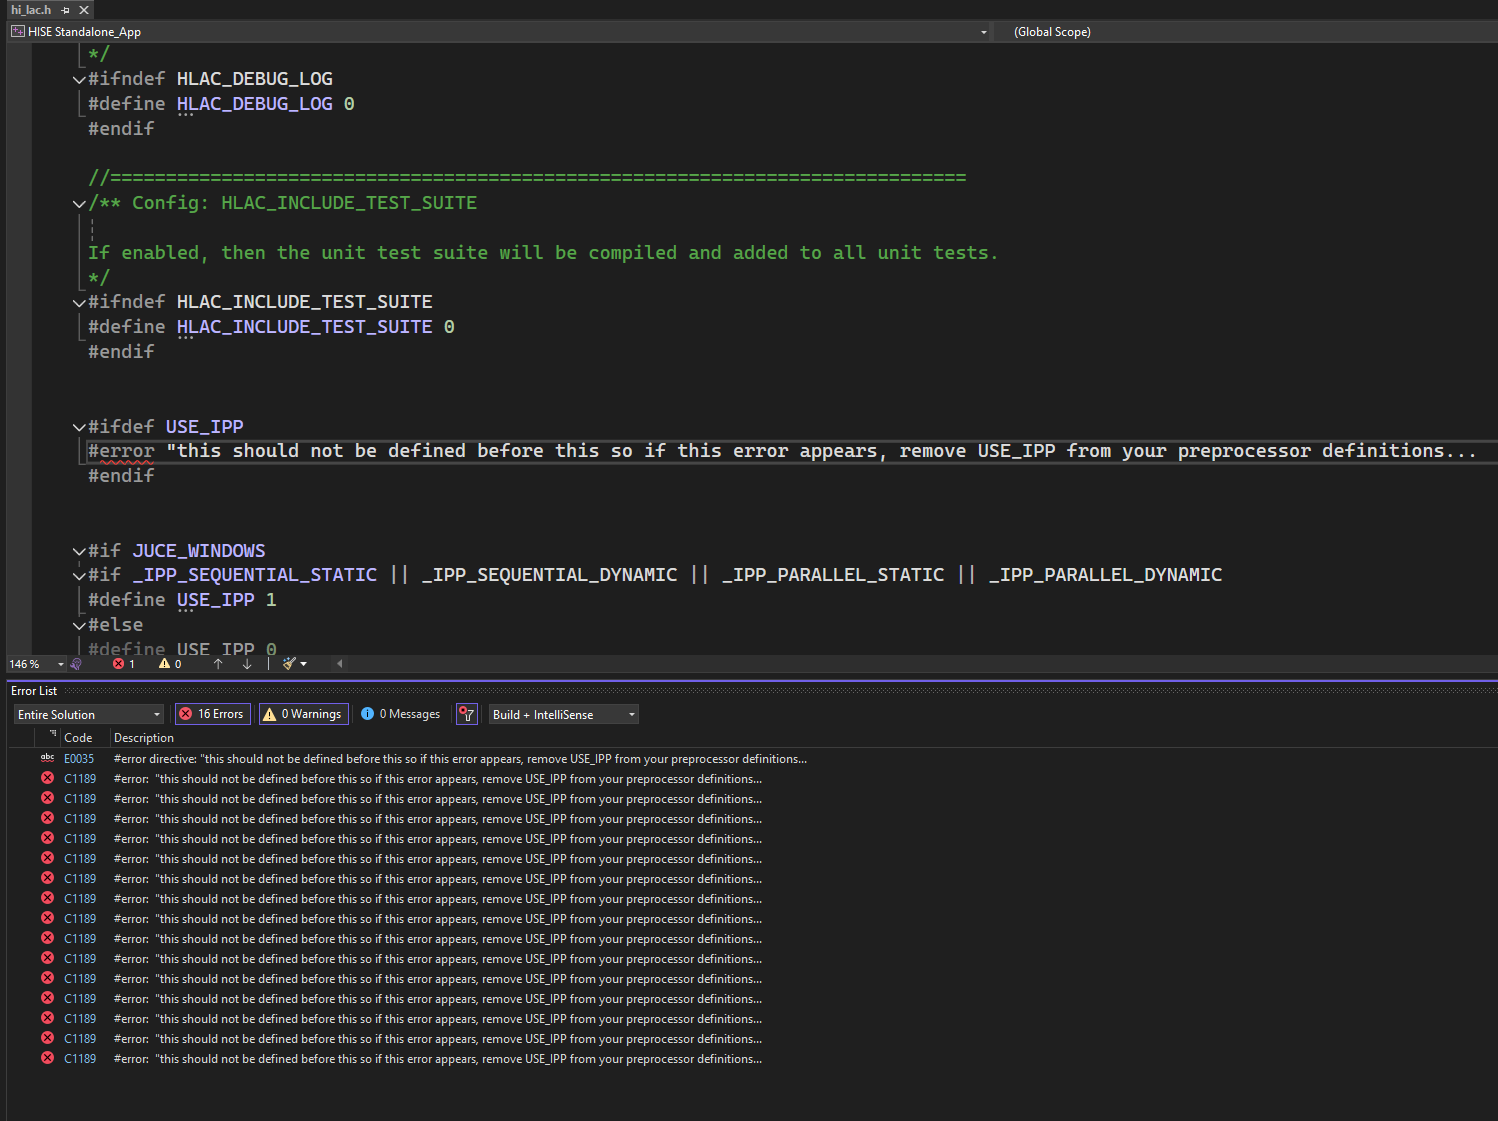Select the E0035 #error directive description
This screenshot has height=1121, width=1498.
click(460, 759)
